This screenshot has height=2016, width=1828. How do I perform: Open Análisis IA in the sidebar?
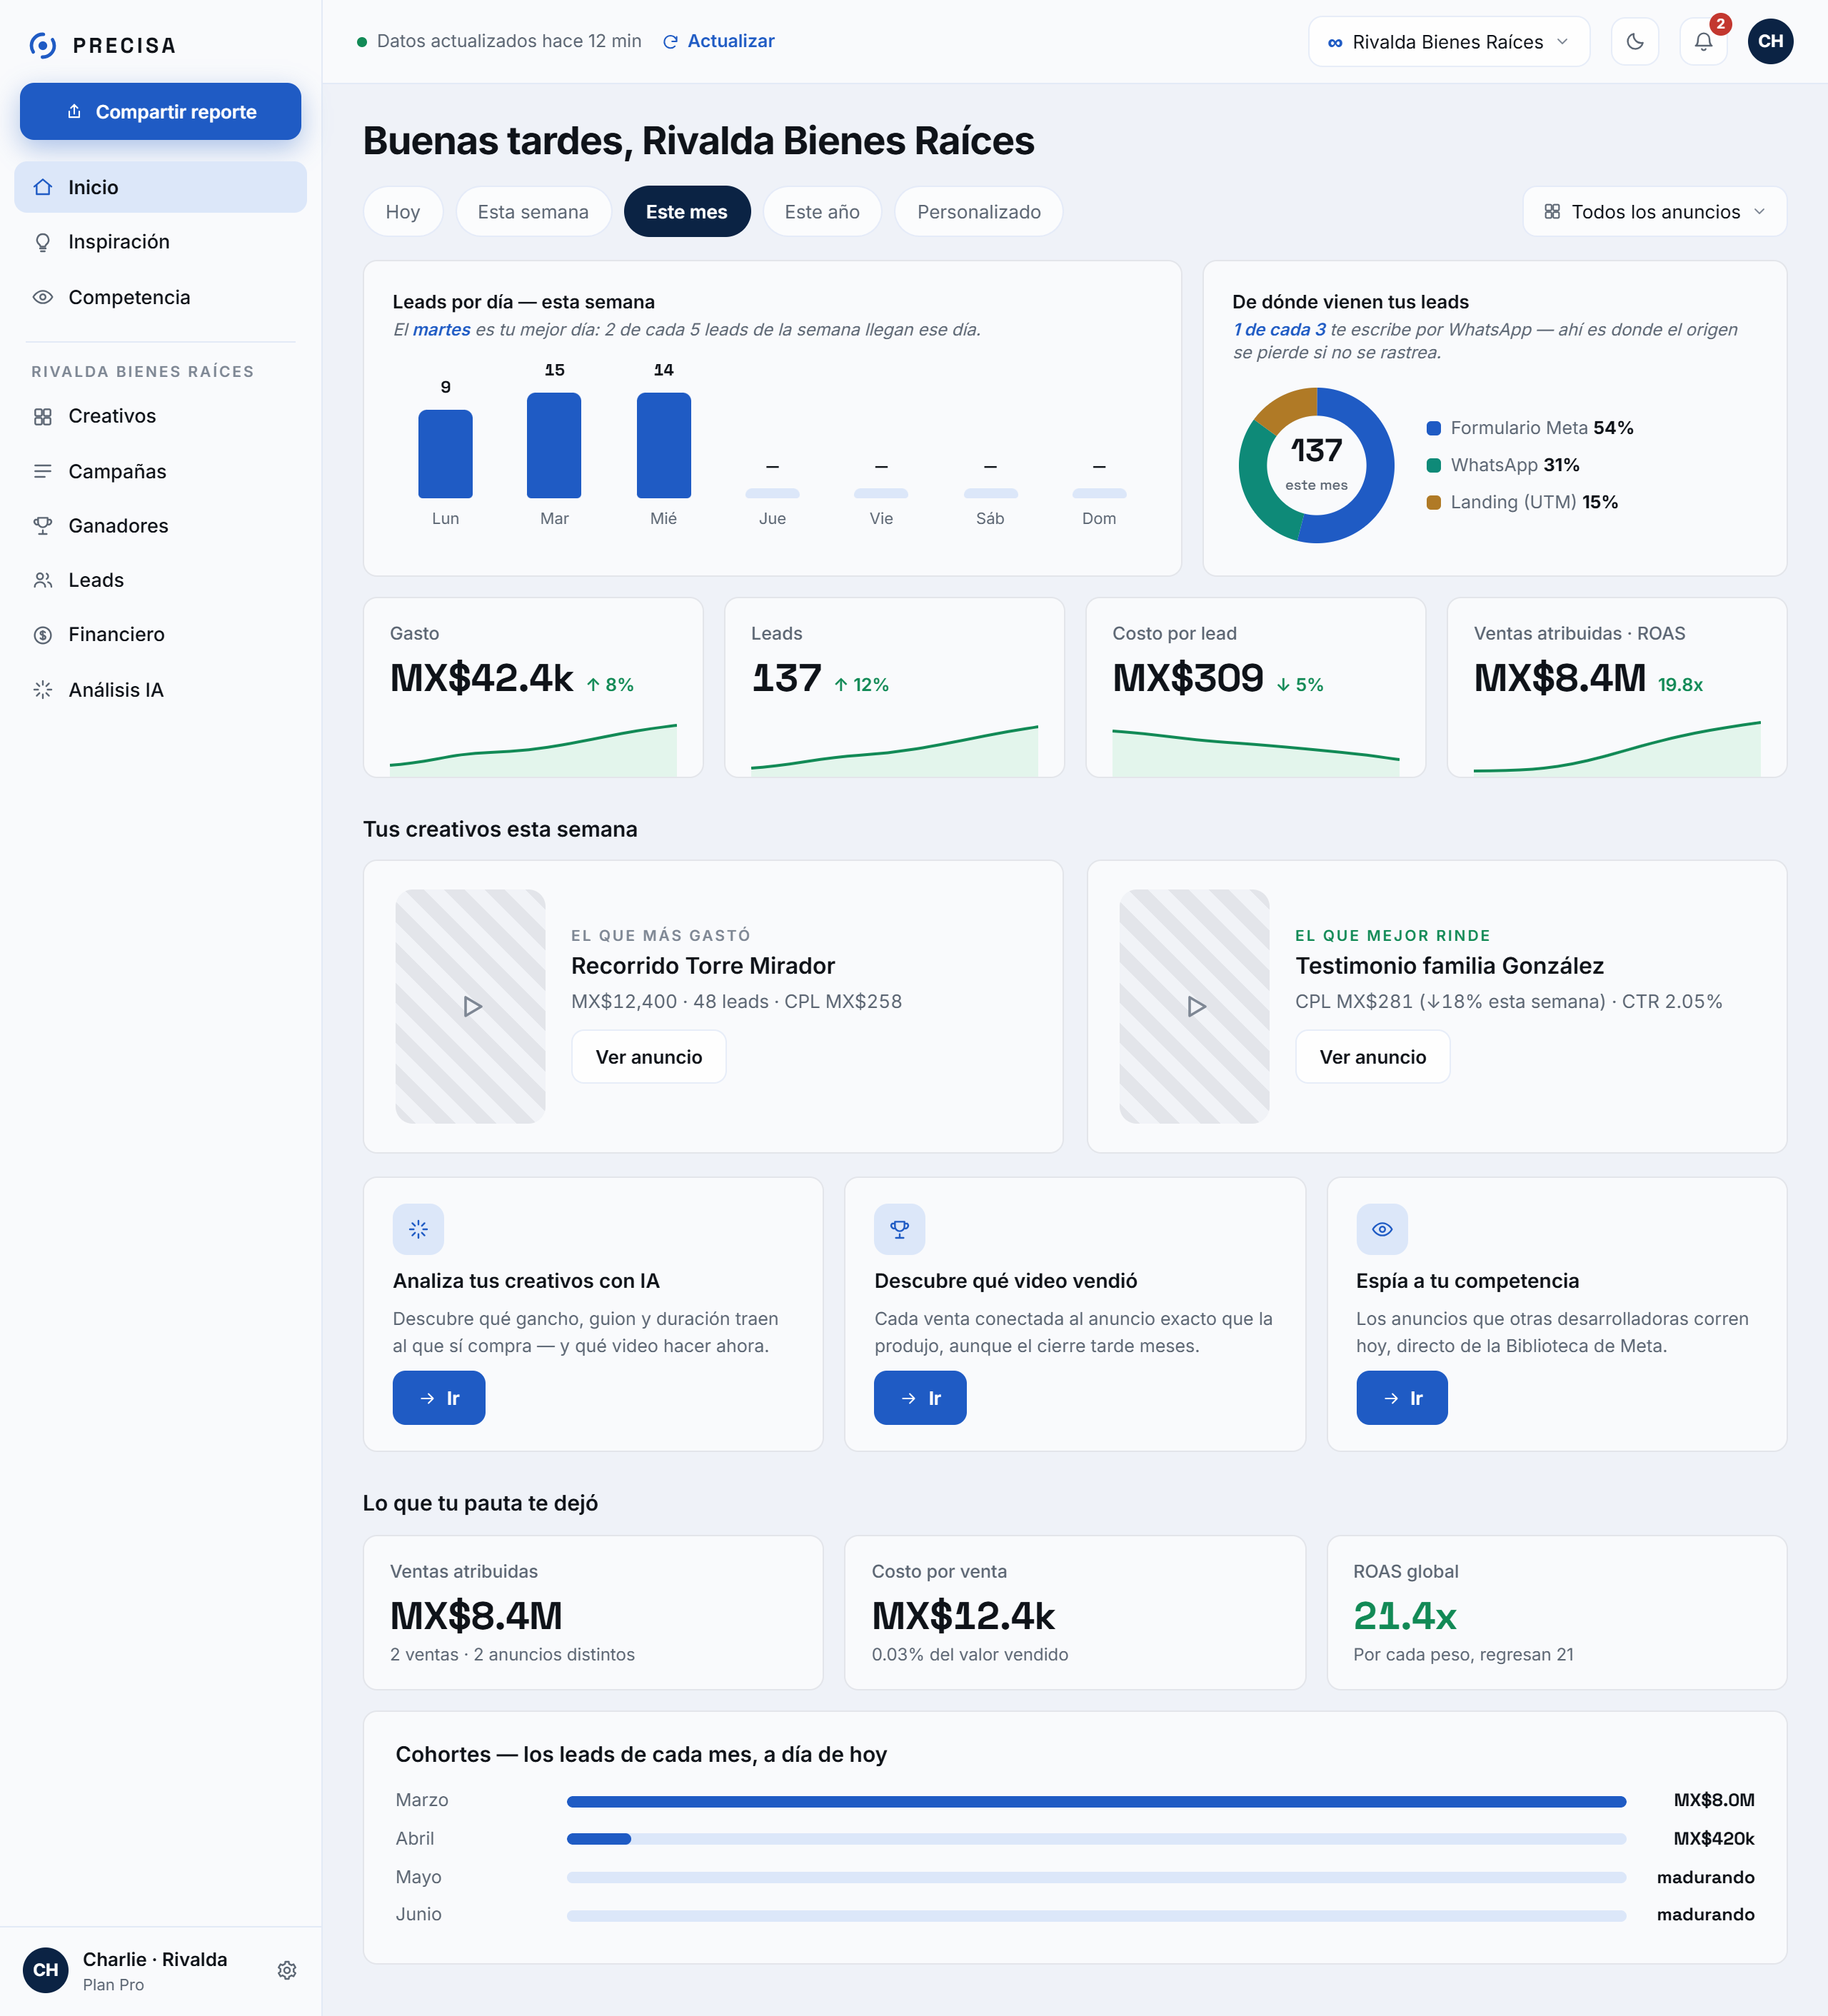[x=160, y=690]
